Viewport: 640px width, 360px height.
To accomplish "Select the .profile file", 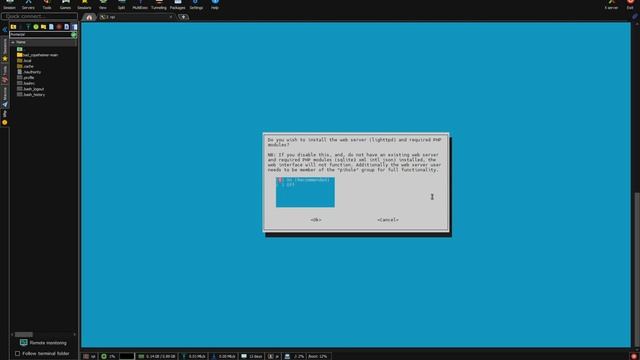I will (x=26, y=78).
